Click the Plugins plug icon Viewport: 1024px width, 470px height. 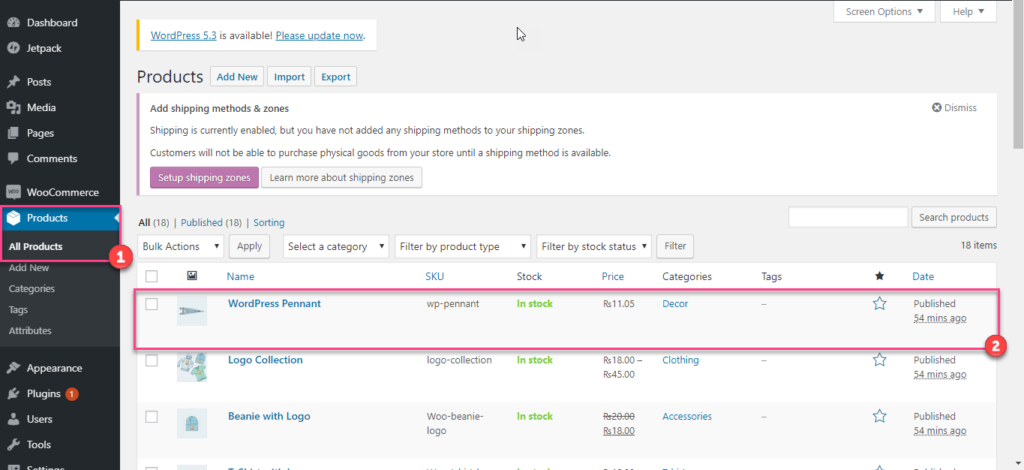13,394
